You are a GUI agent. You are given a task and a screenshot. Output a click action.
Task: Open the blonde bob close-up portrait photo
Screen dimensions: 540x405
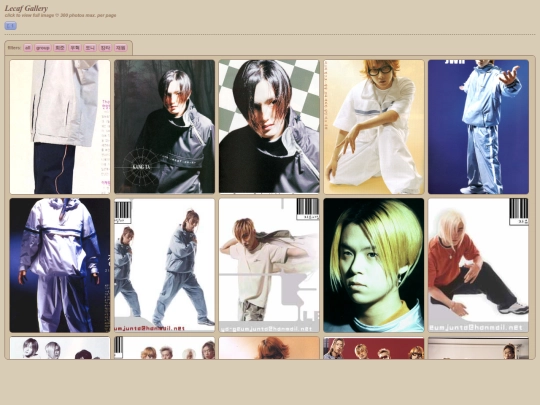pos(374,265)
